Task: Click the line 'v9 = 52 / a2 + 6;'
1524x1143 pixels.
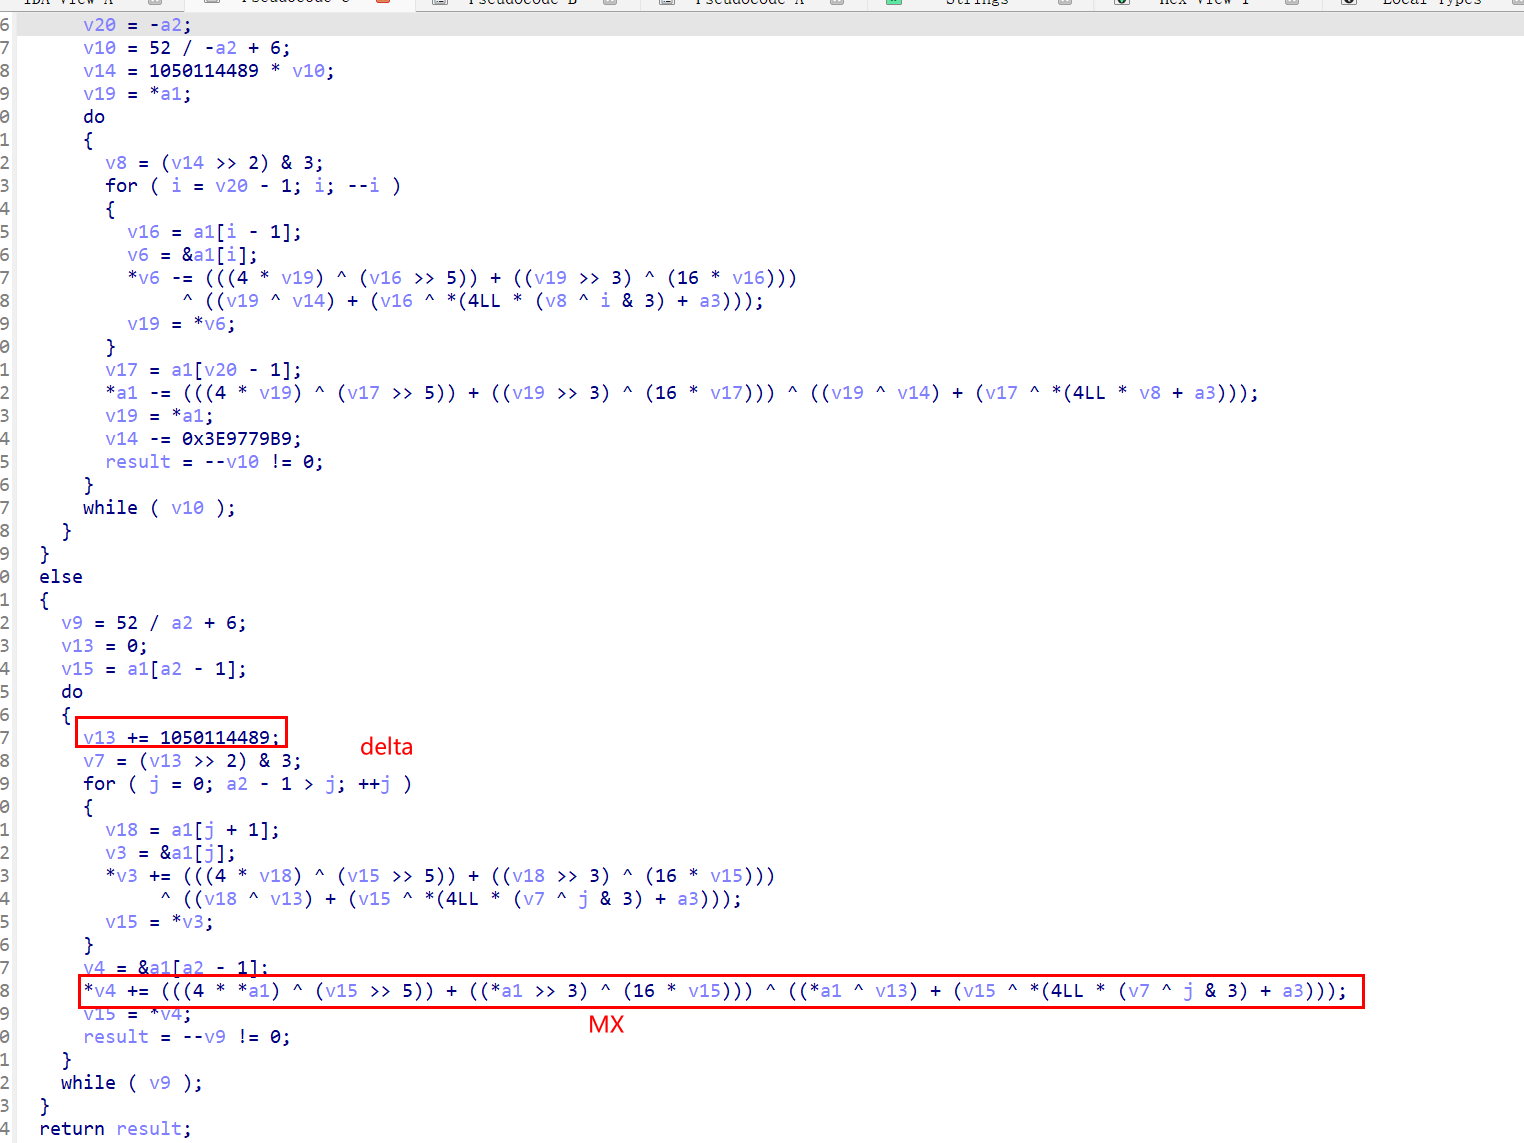Action: click(154, 623)
